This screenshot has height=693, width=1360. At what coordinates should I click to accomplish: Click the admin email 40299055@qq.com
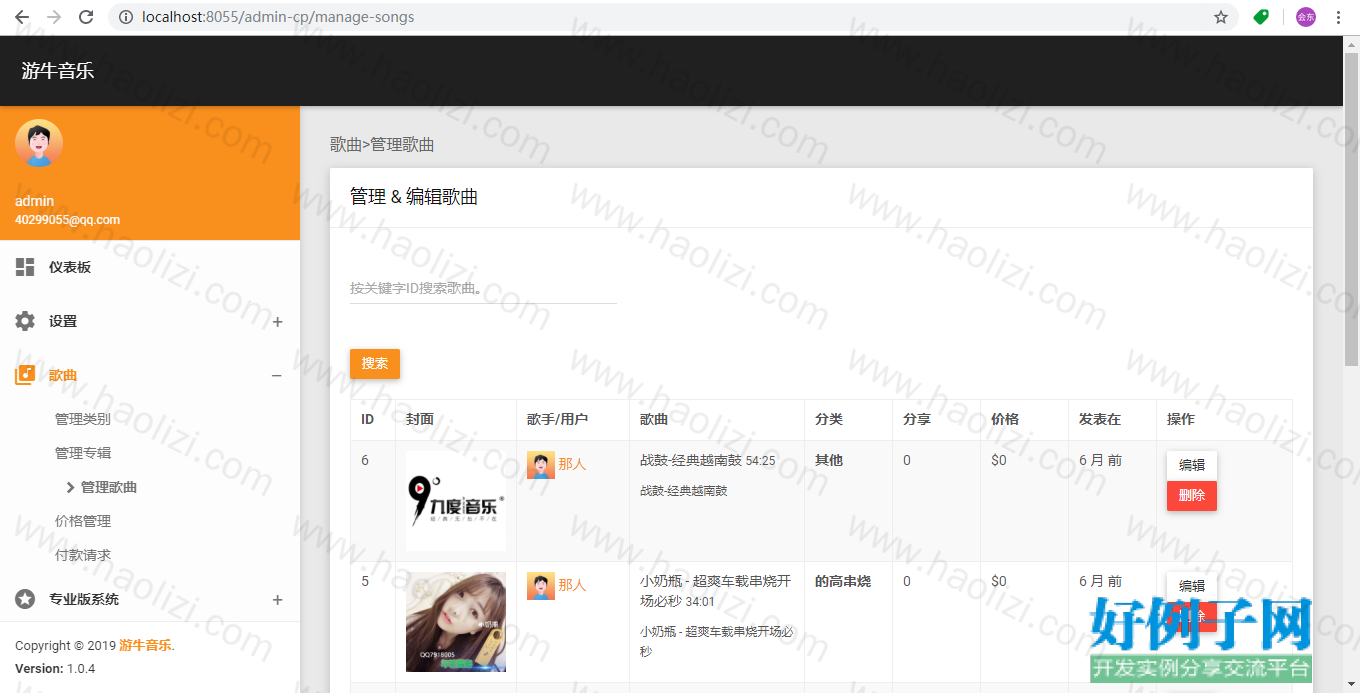pyautogui.click(x=67, y=220)
